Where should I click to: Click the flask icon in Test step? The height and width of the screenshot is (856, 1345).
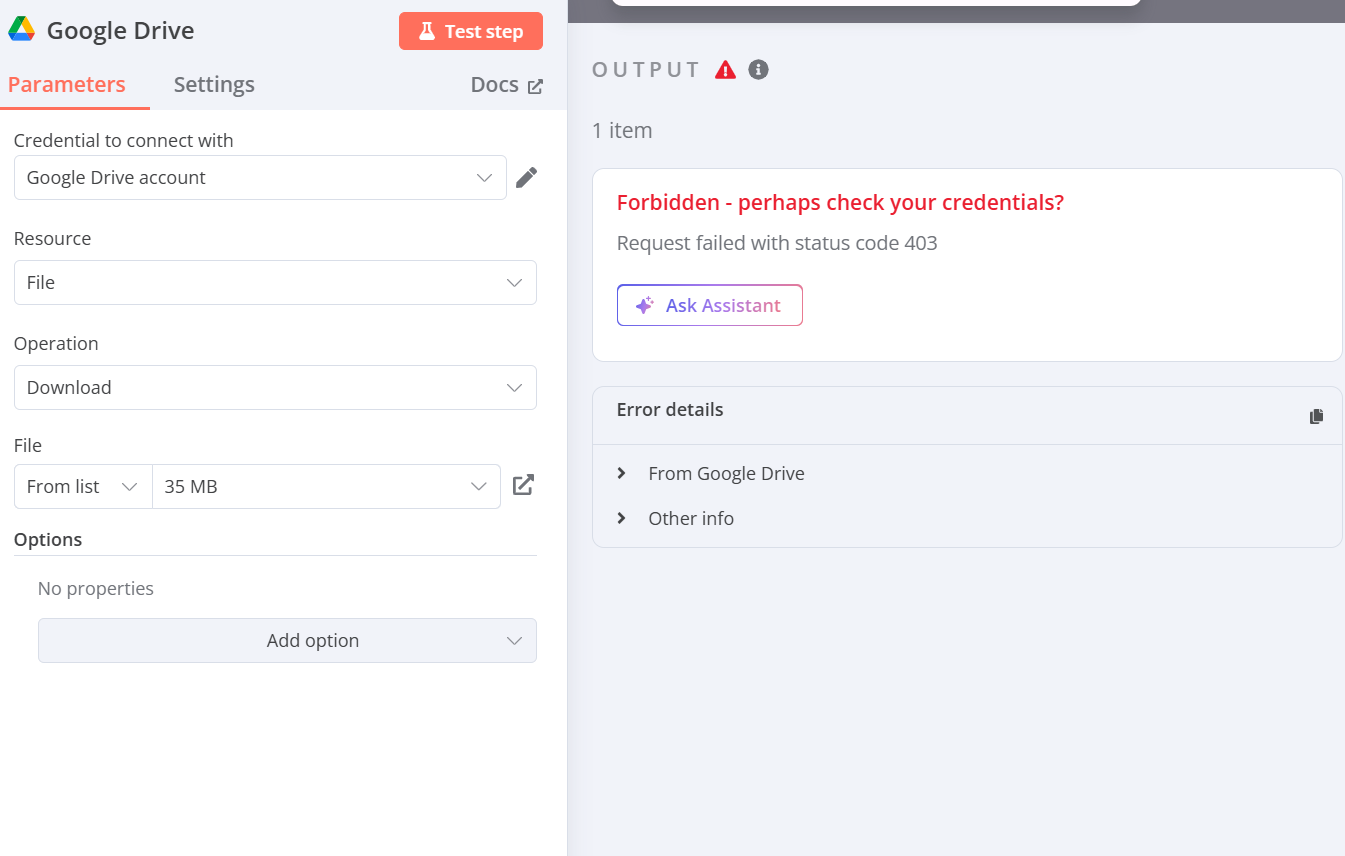point(427,31)
